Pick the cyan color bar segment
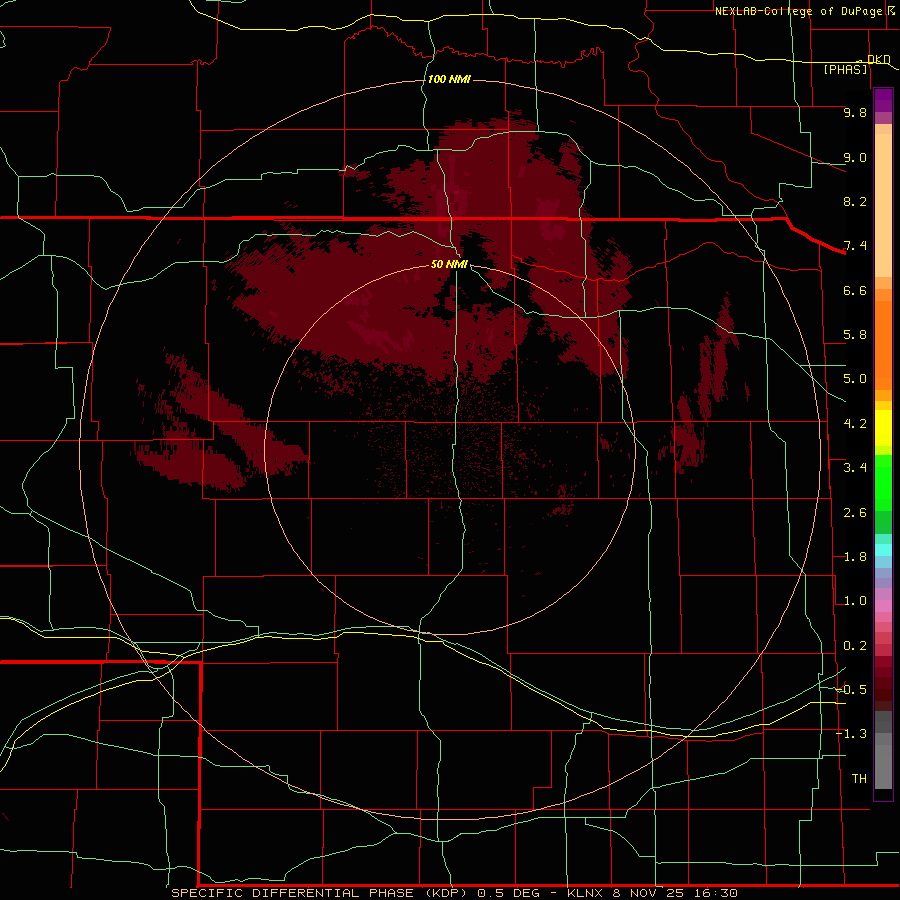900x900 pixels. [883, 550]
